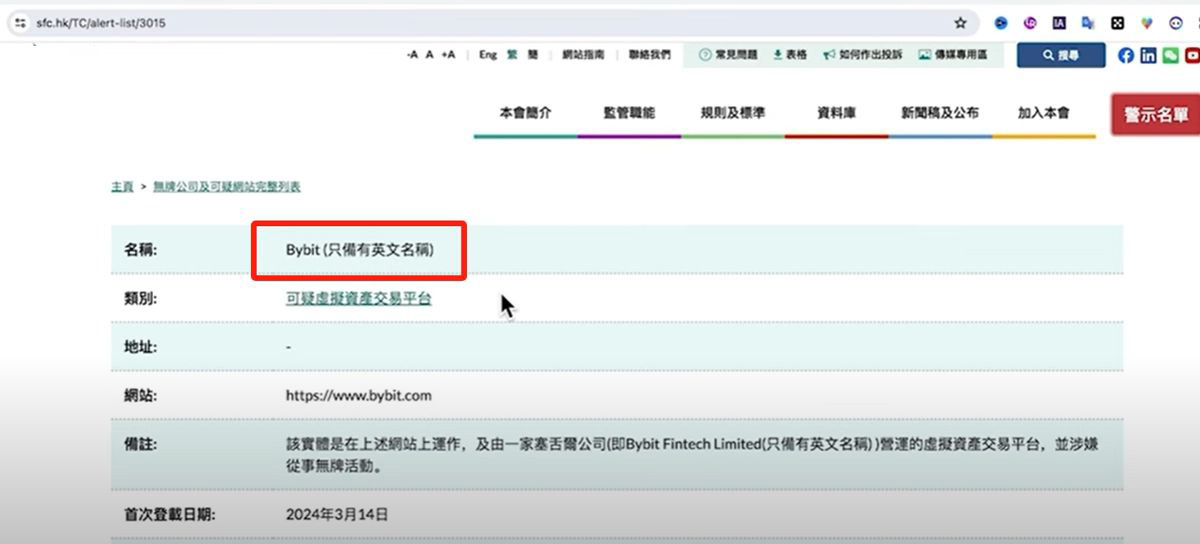Screen dimensions: 1200x544
Task: Open the 可疑虛擬資產交易平台 category link
Action: [358, 298]
